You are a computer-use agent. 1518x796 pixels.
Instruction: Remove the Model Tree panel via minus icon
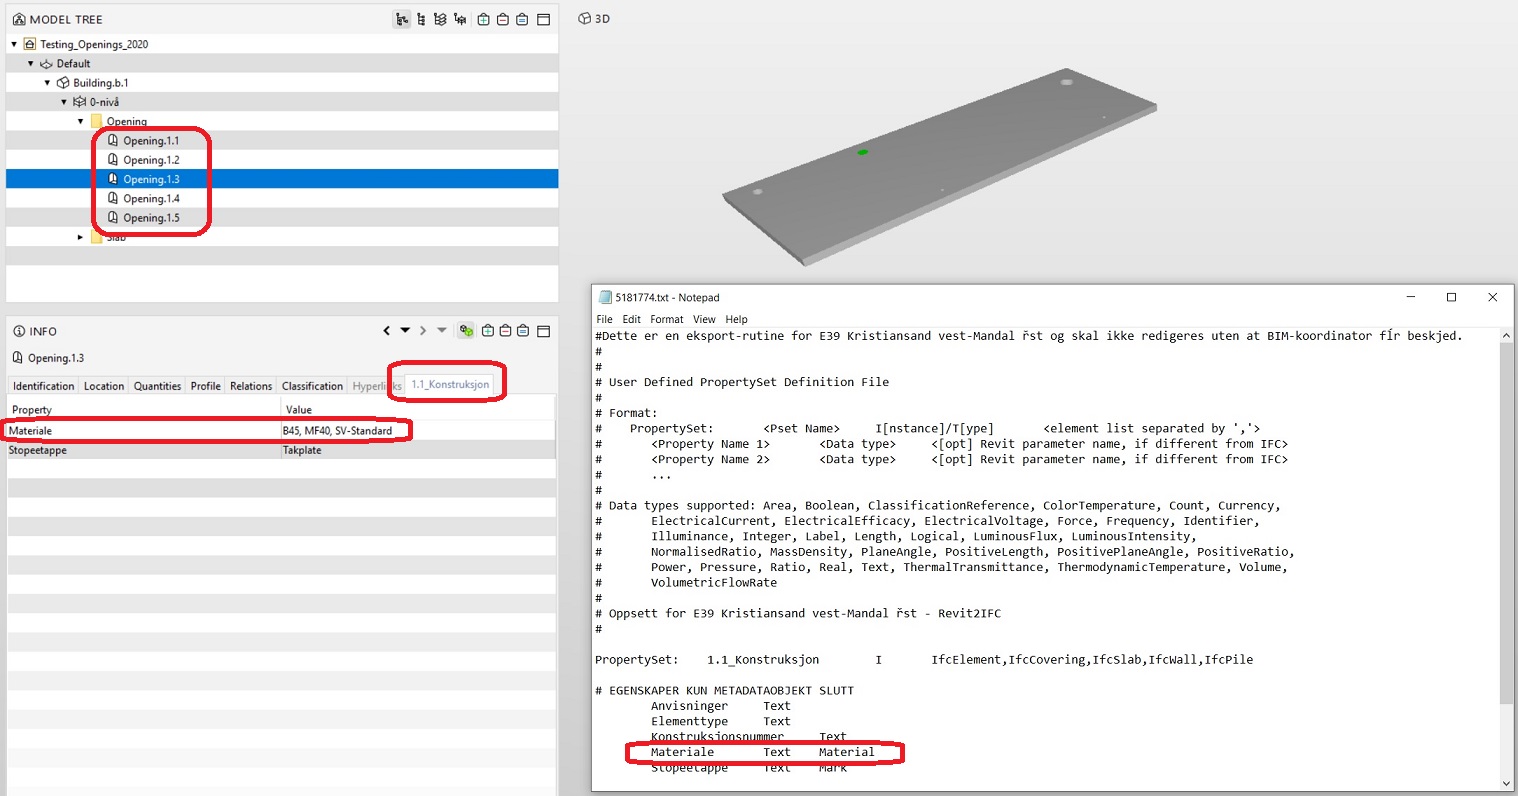click(502, 19)
